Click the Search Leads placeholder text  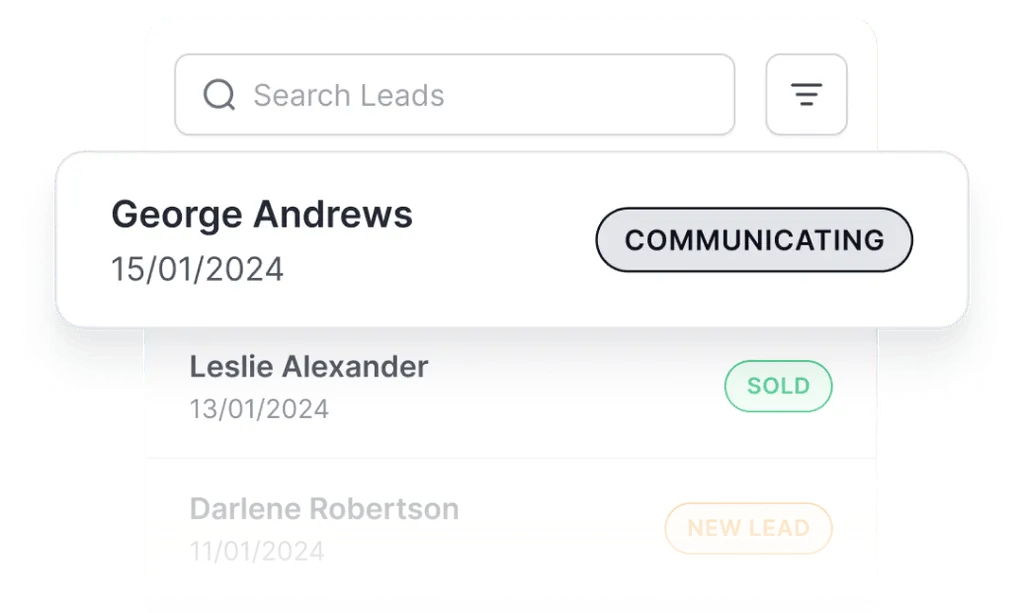[x=348, y=96]
